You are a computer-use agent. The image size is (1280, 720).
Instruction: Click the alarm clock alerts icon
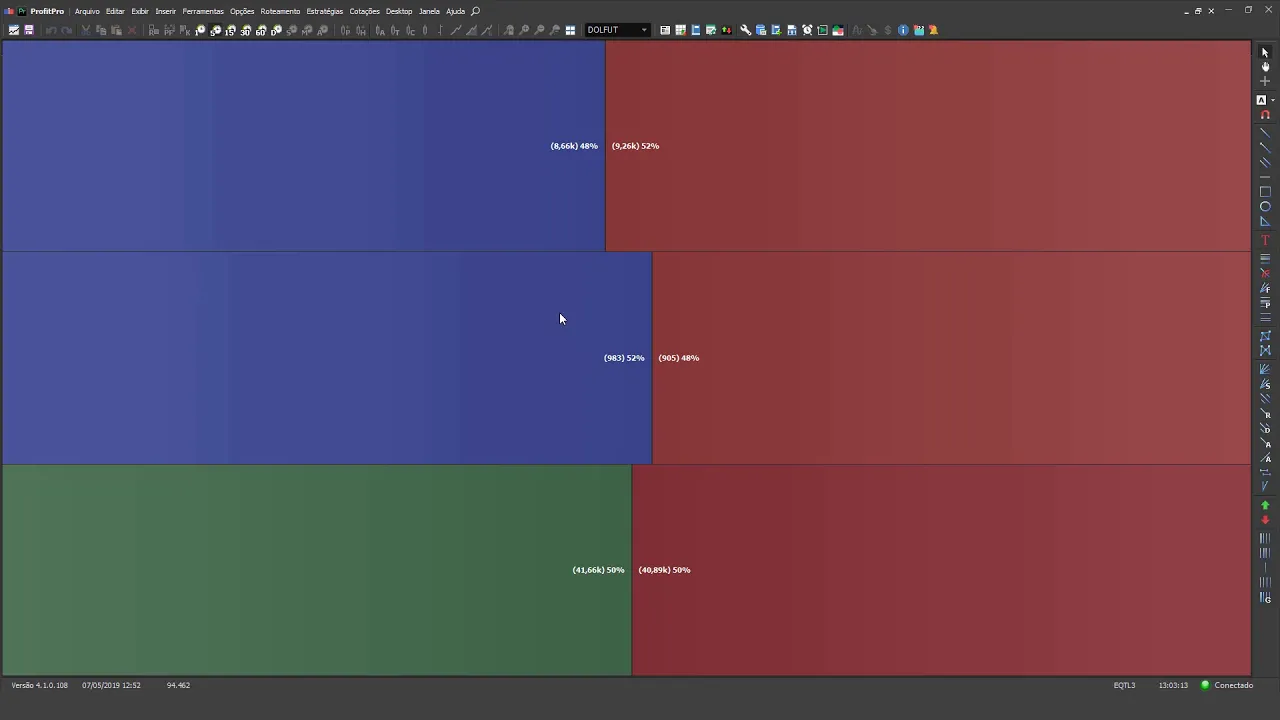point(807,30)
